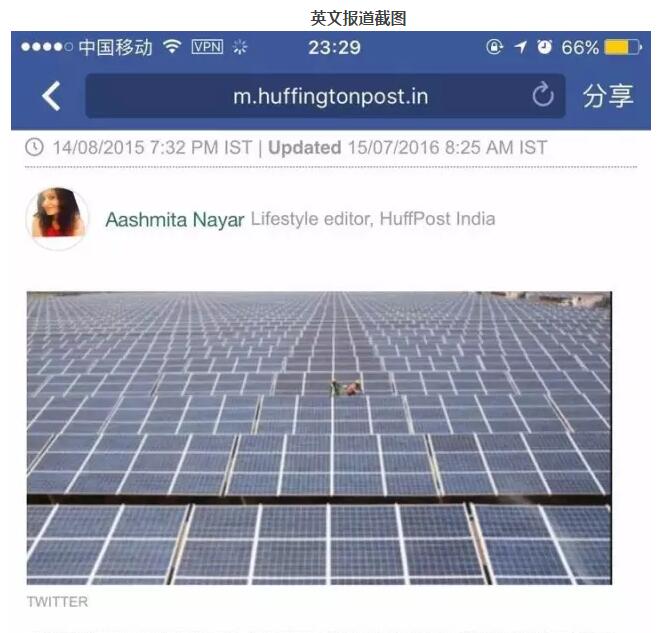Tap the author profile photo
Image resolution: width=662 pixels, height=633 pixels.
57,217
